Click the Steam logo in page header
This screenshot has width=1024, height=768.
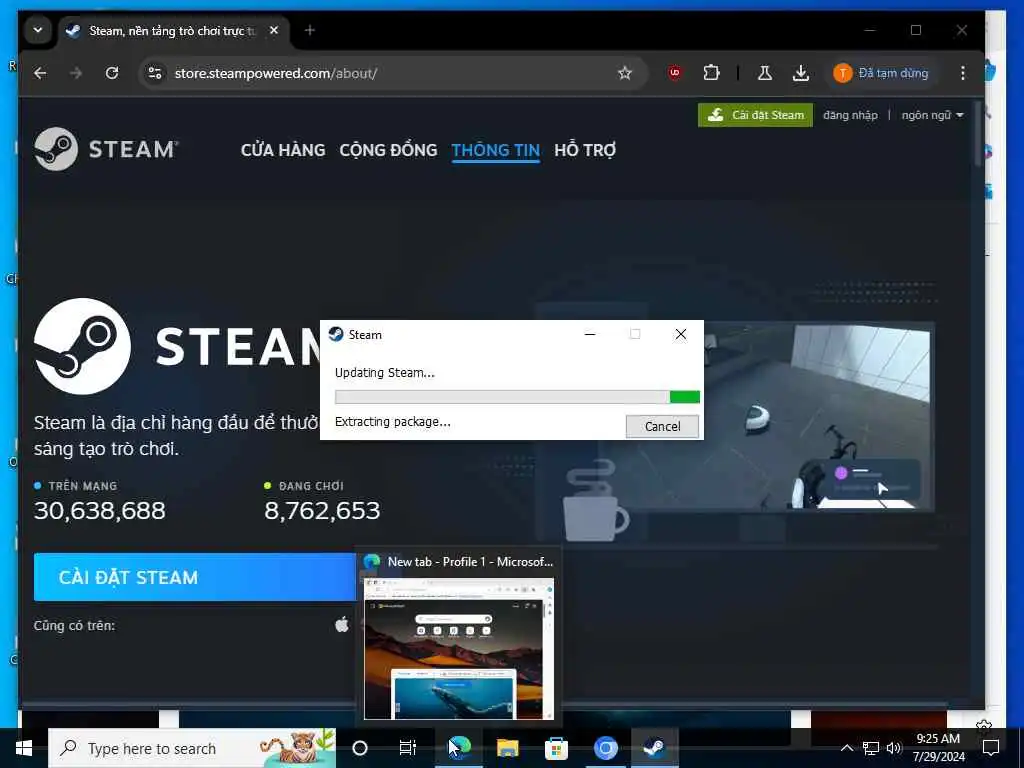click(x=106, y=149)
